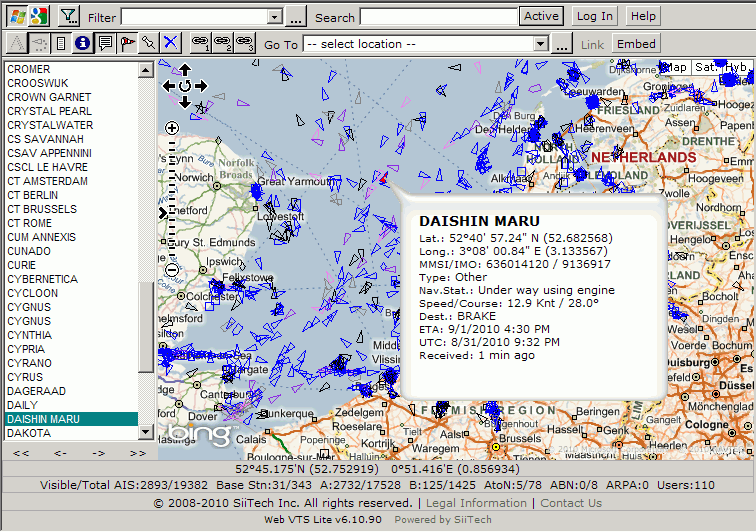This screenshot has width=756, height=532.
Task: Switch to the Hyb. view tab
Action: point(736,68)
